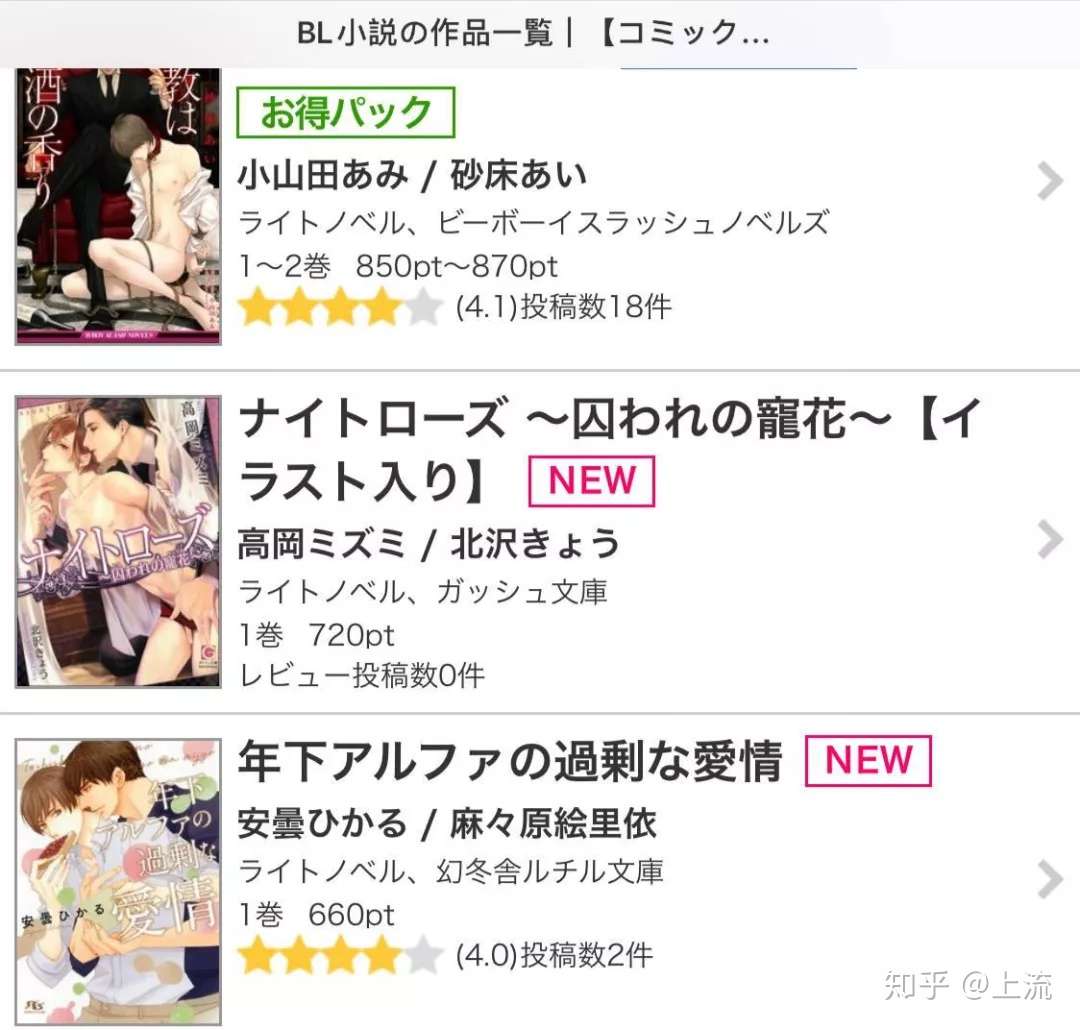Open 年下アルファの過剰な愛情 via its right chevron

point(1050,879)
